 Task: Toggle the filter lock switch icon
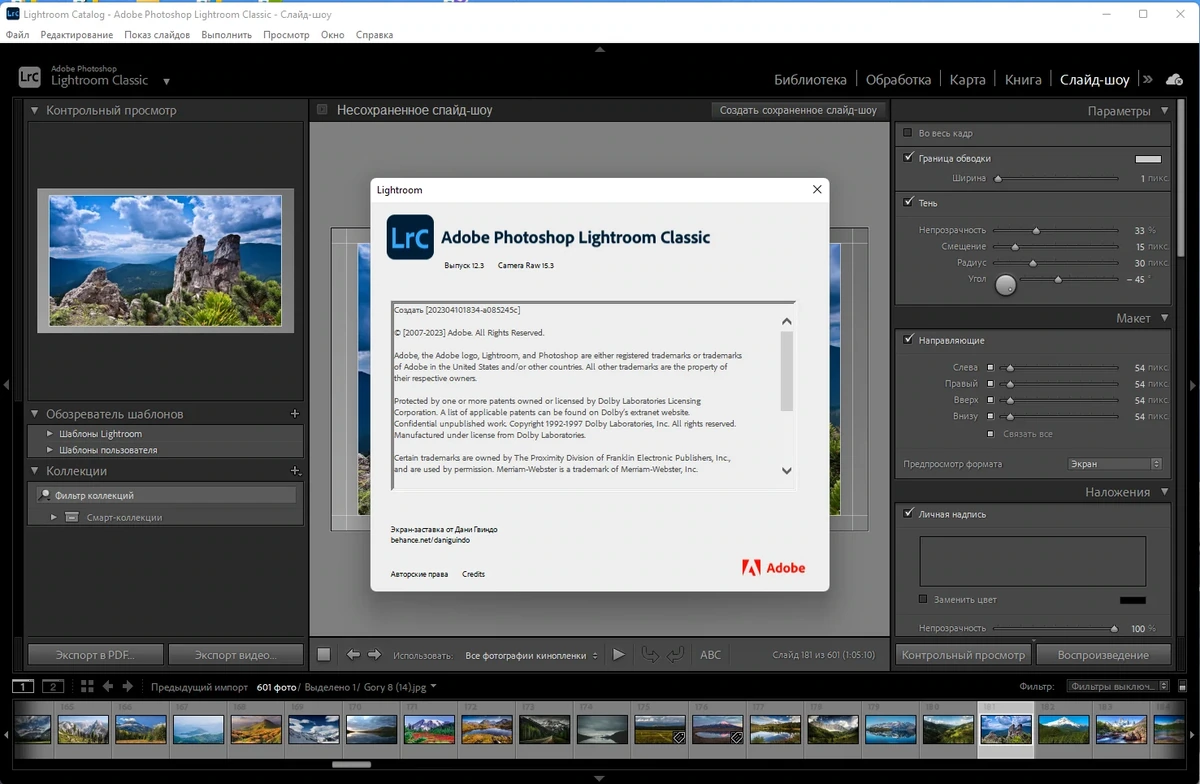[x=1183, y=686]
